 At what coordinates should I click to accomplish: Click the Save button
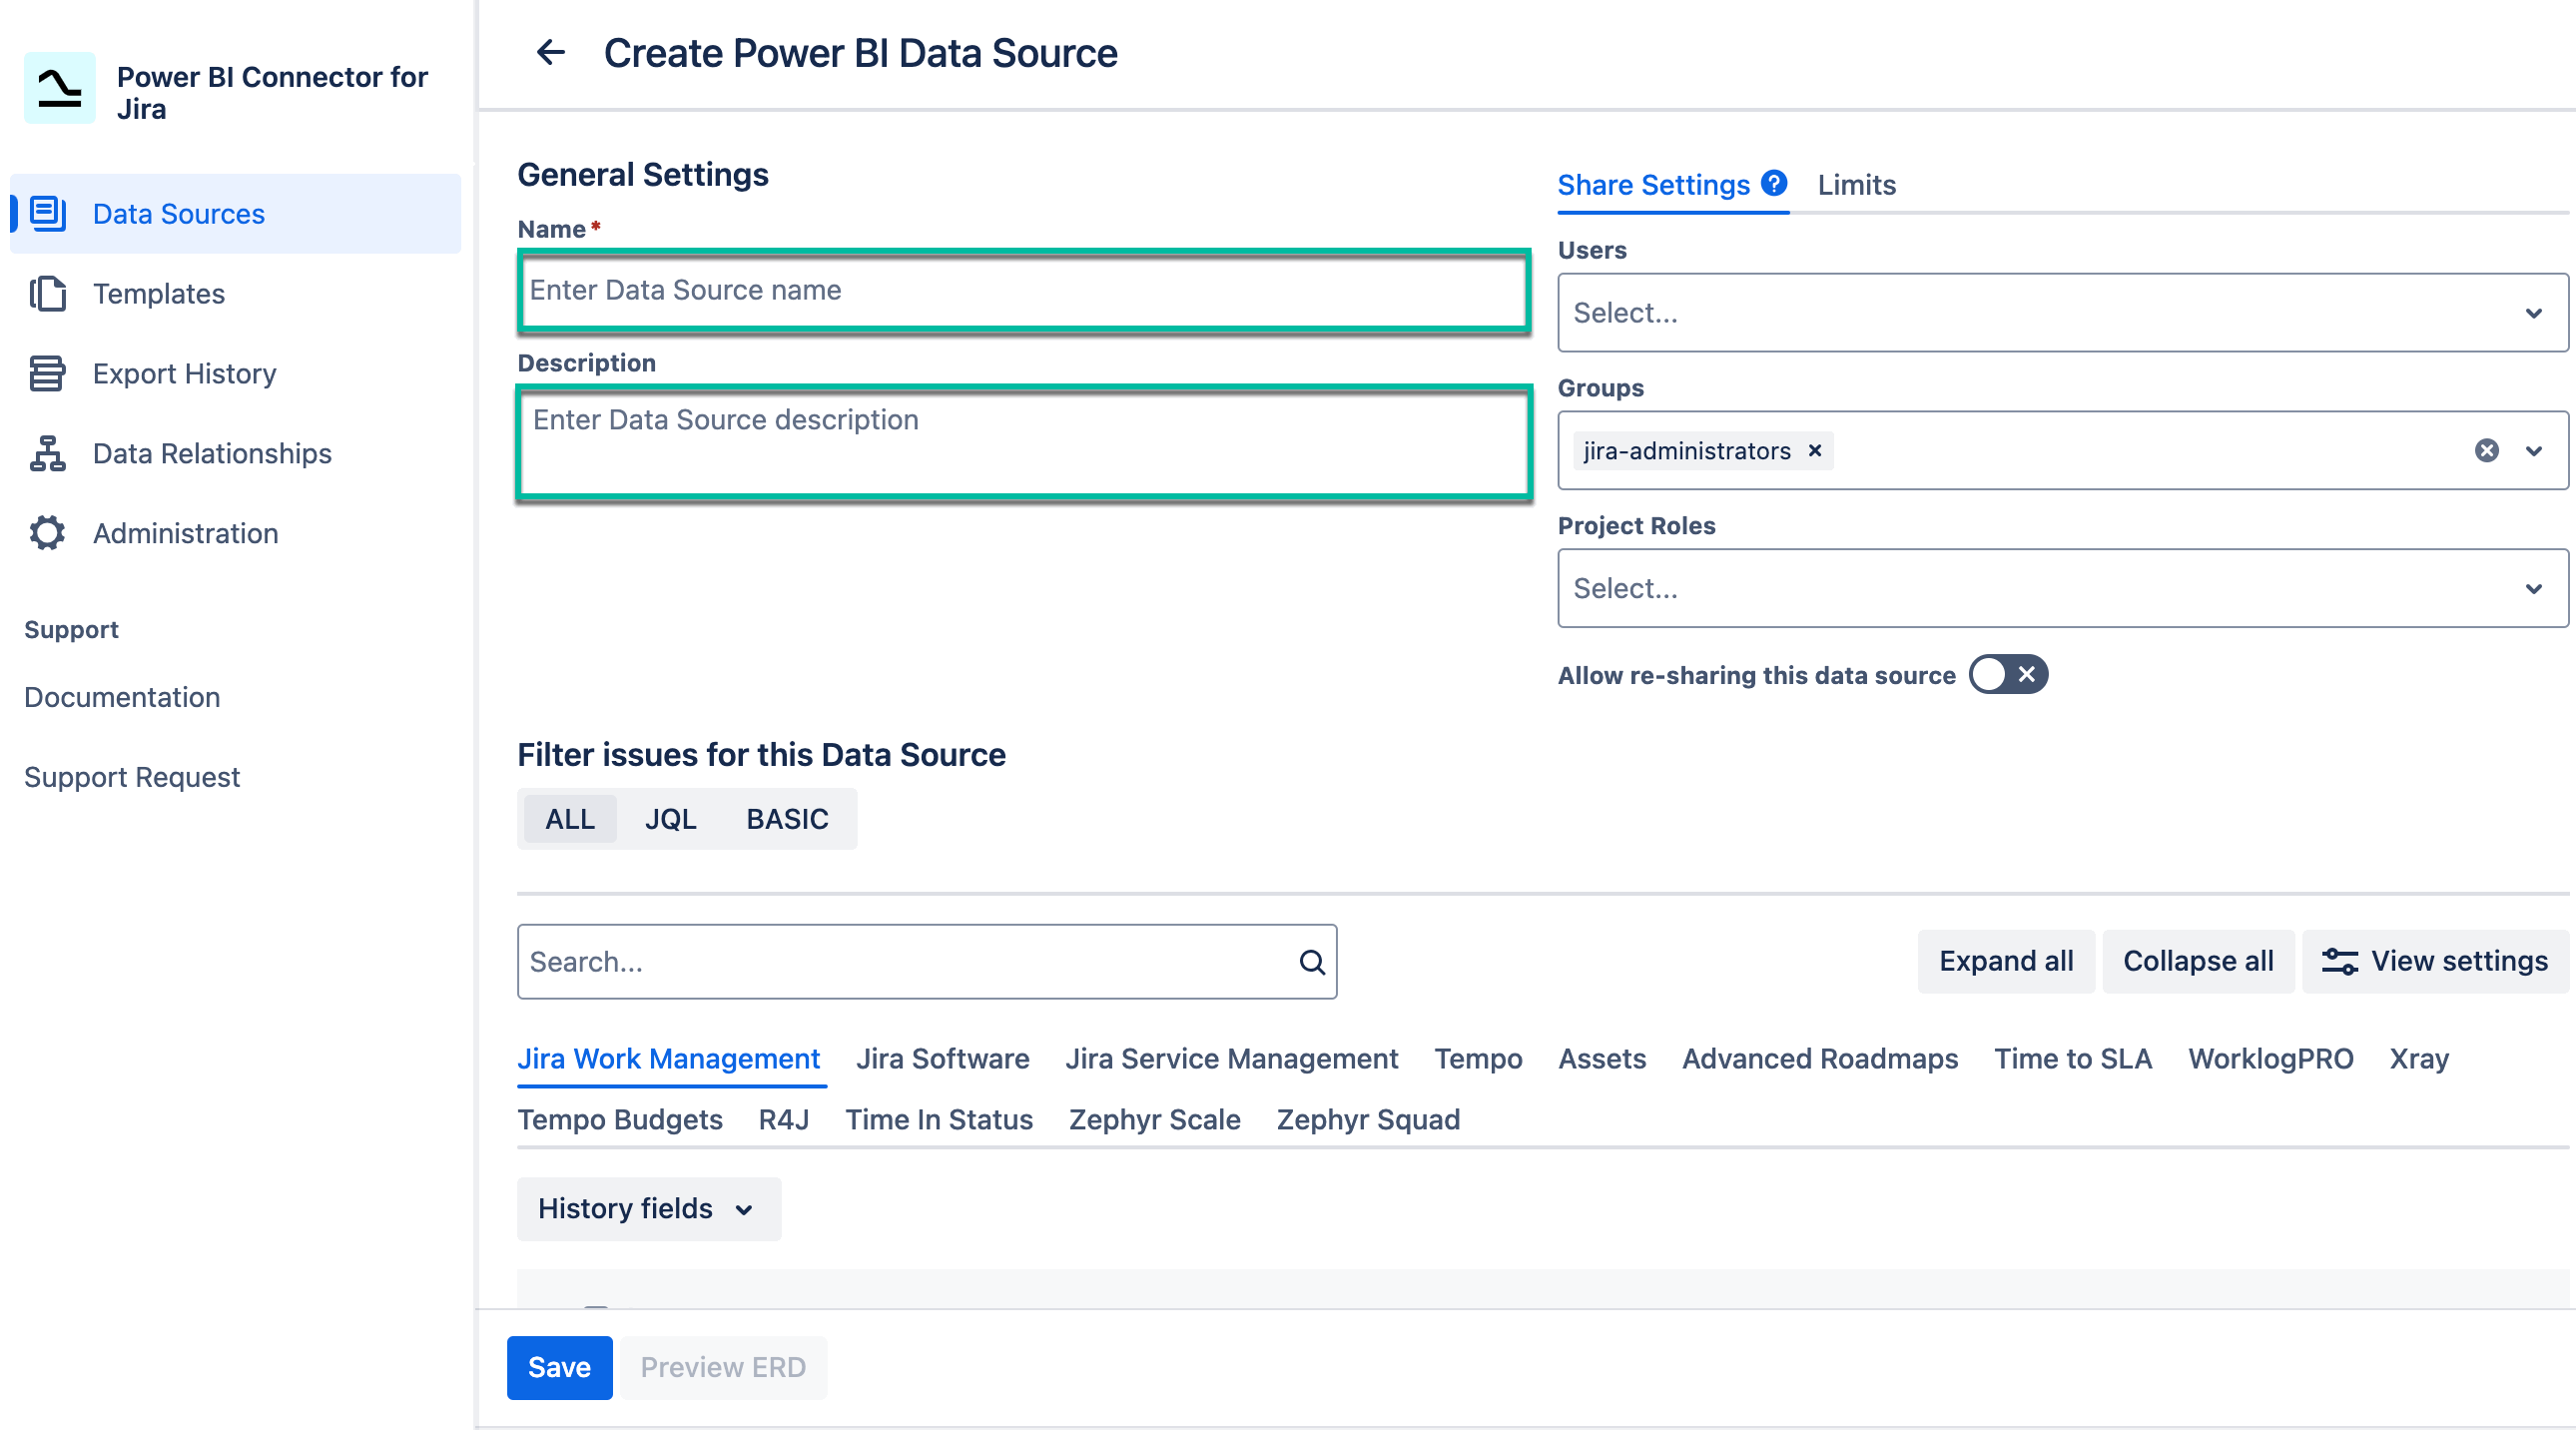pyautogui.click(x=559, y=1367)
